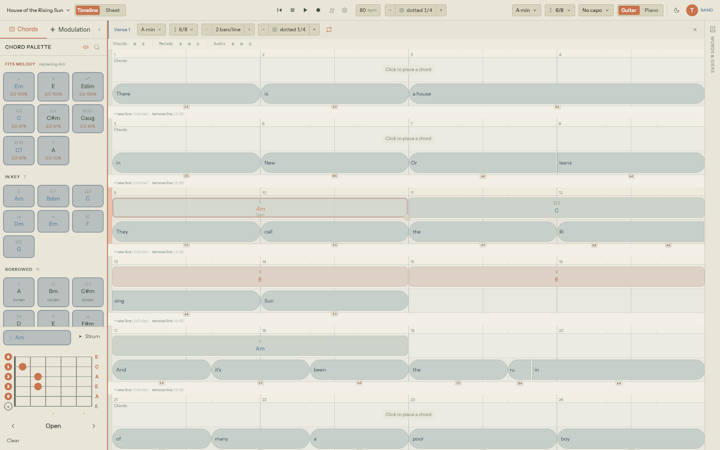Open Words & Ideas side panel icon
This screenshot has width=720, height=450.
pos(712,29)
